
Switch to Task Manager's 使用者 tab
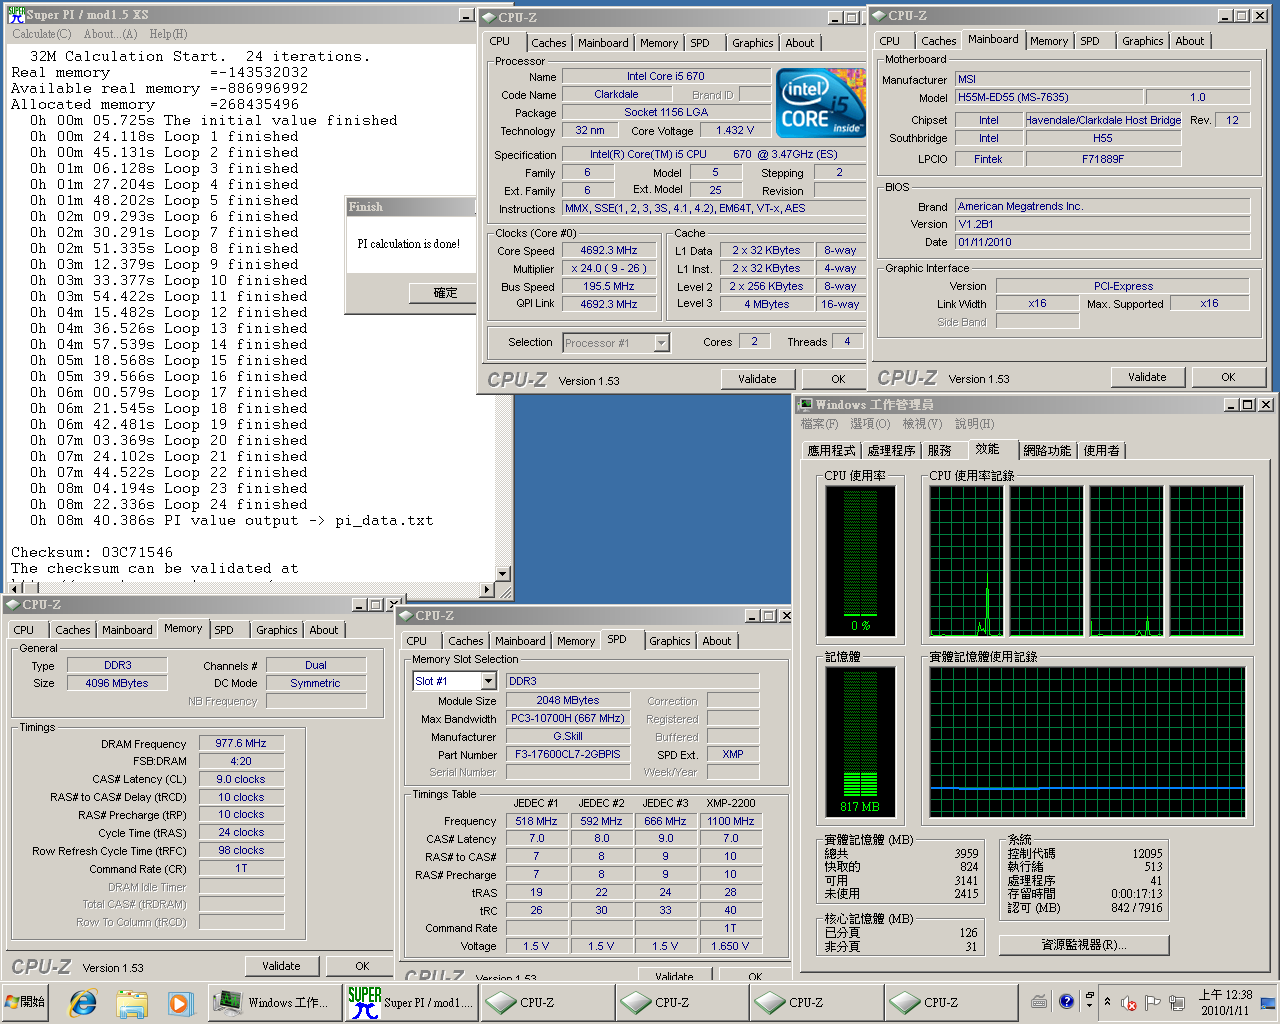pyautogui.click(x=1102, y=451)
